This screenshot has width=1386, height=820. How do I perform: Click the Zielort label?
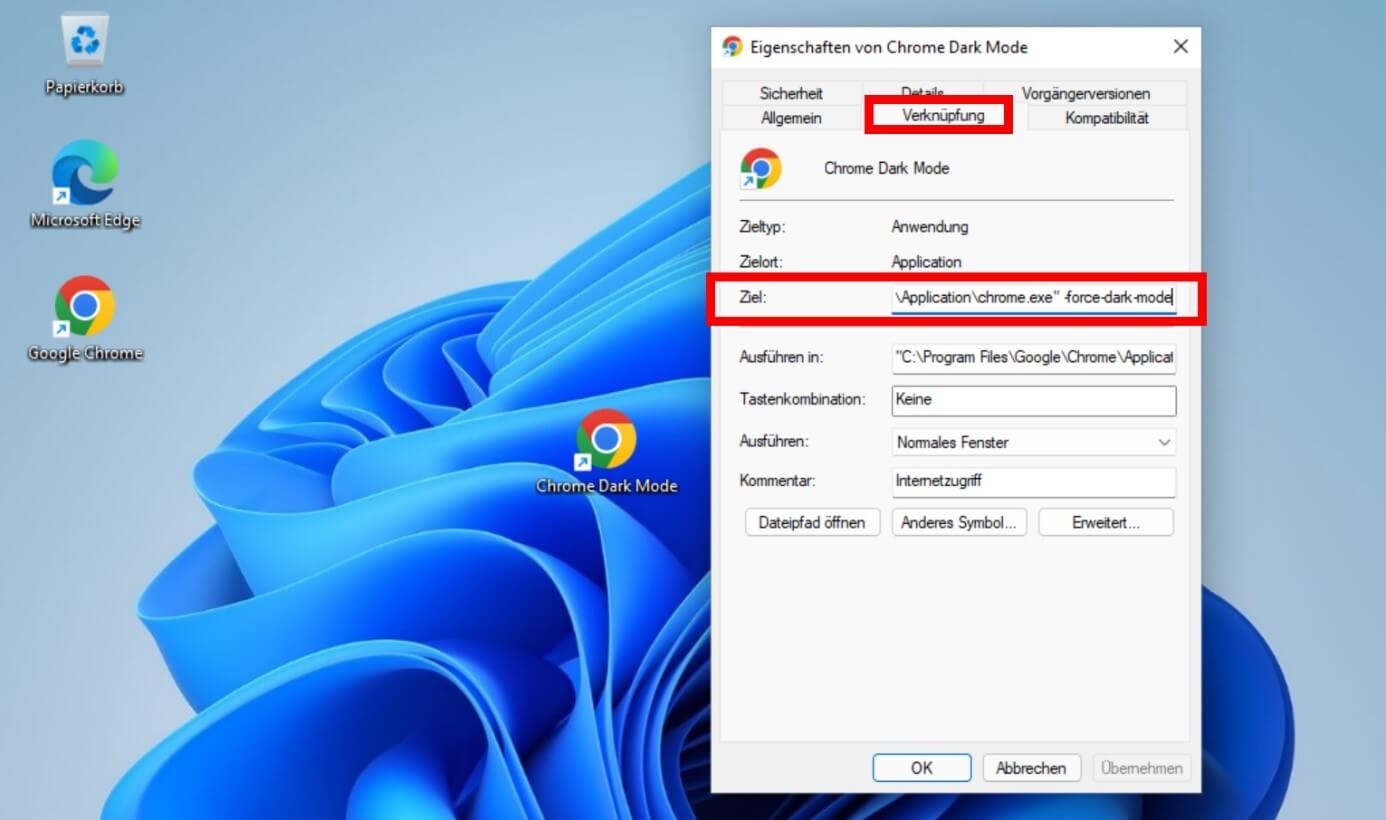tap(761, 262)
